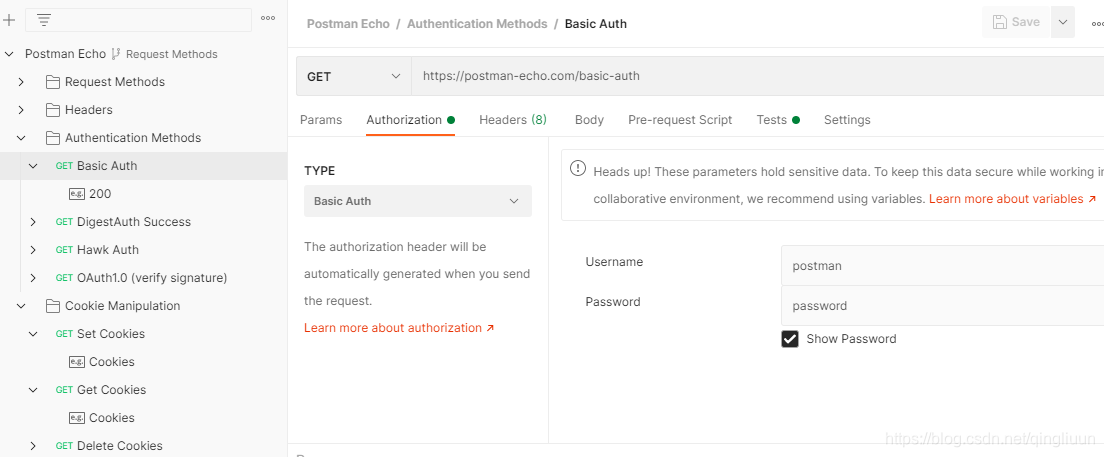Click the filter icon in sidebar search box
Image resolution: width=1104 pixels, height=457 pixels.
click(44, 20)
